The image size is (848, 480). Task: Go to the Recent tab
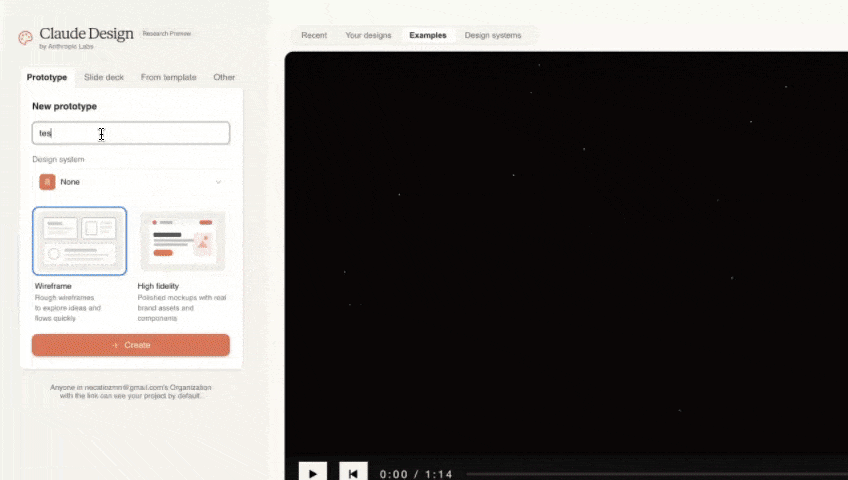coord(314,35)
